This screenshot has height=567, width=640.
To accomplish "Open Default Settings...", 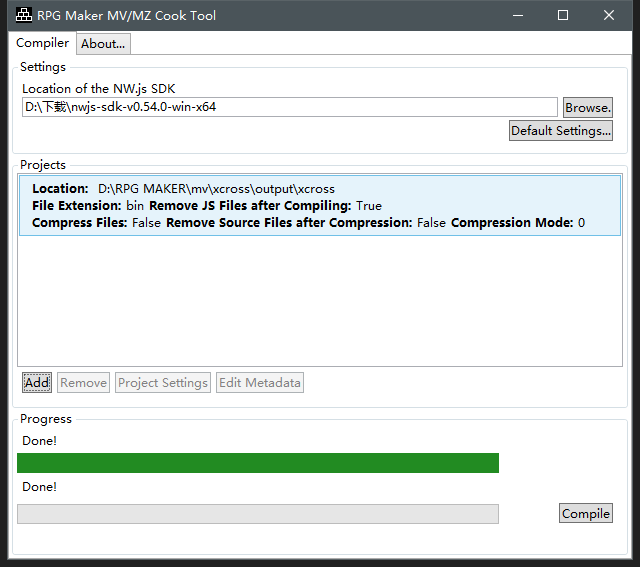I will [561, 131].
